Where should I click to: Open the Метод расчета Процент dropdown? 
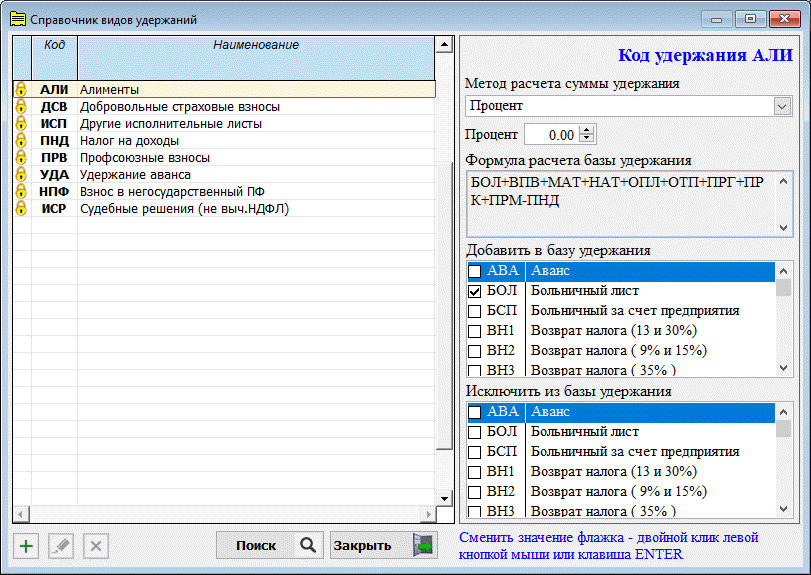(782, 106)
